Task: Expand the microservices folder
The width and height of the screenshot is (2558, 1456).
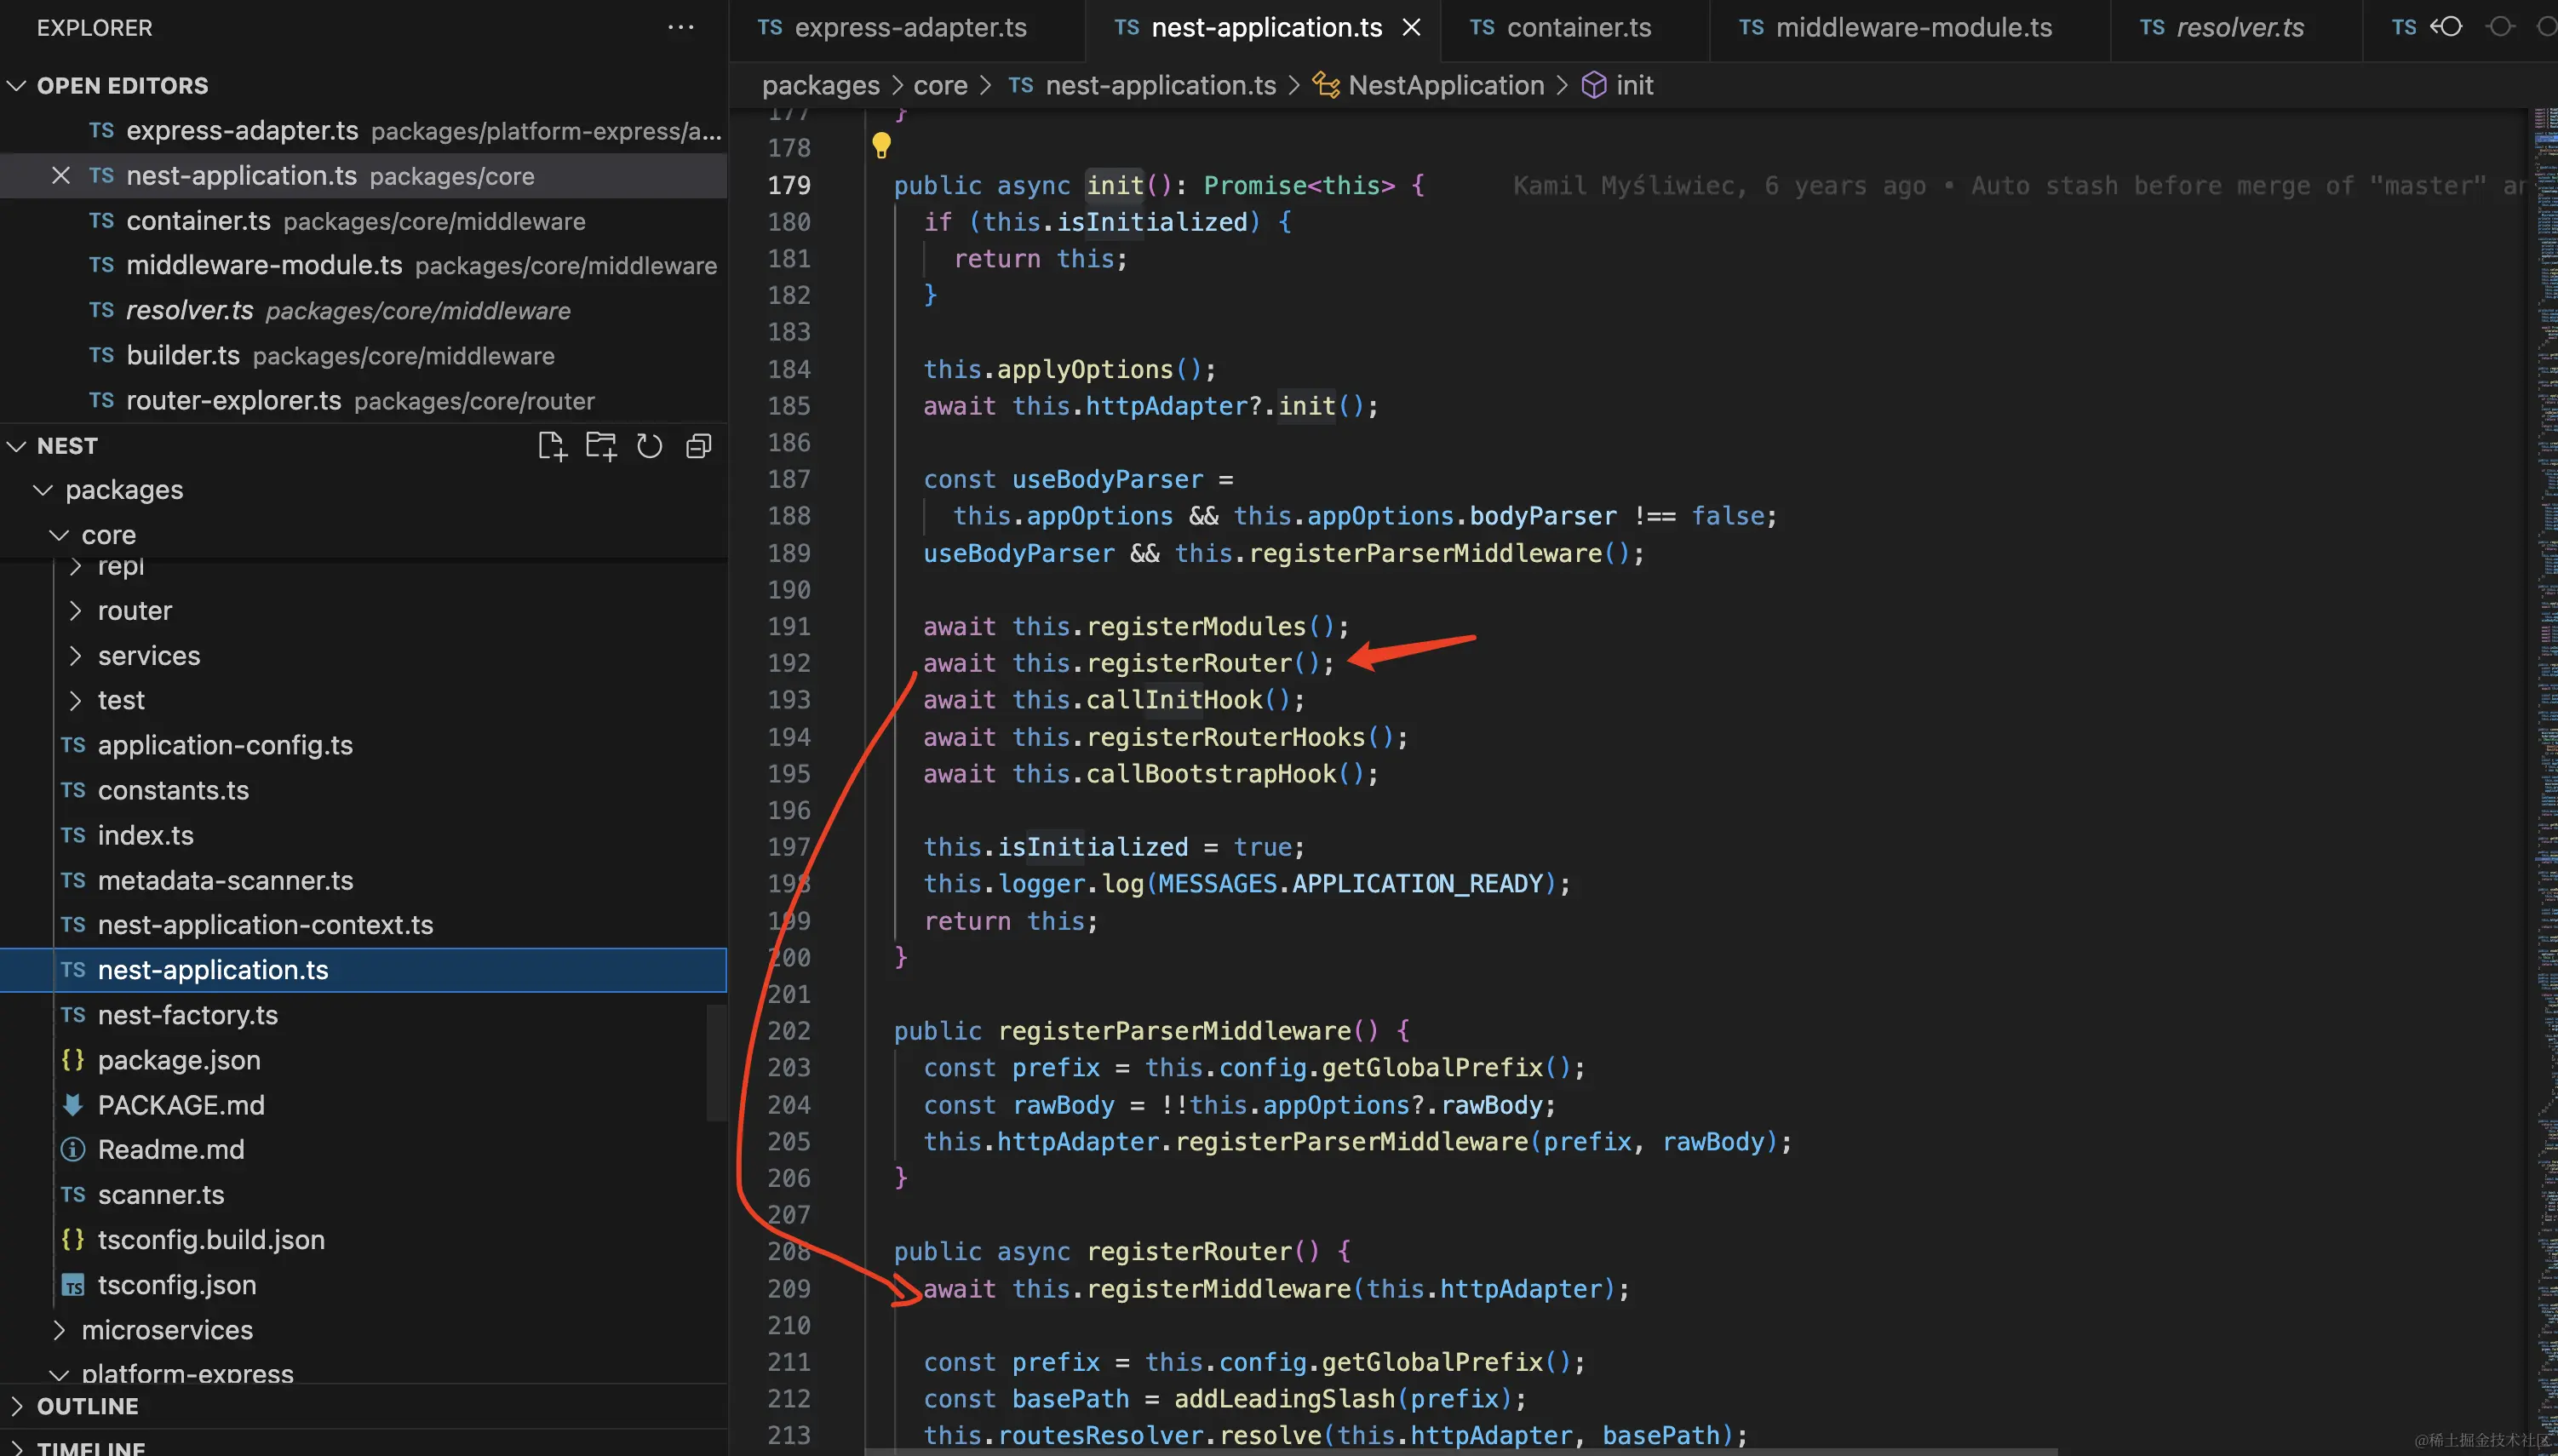Action: [x=59, y=1330]
